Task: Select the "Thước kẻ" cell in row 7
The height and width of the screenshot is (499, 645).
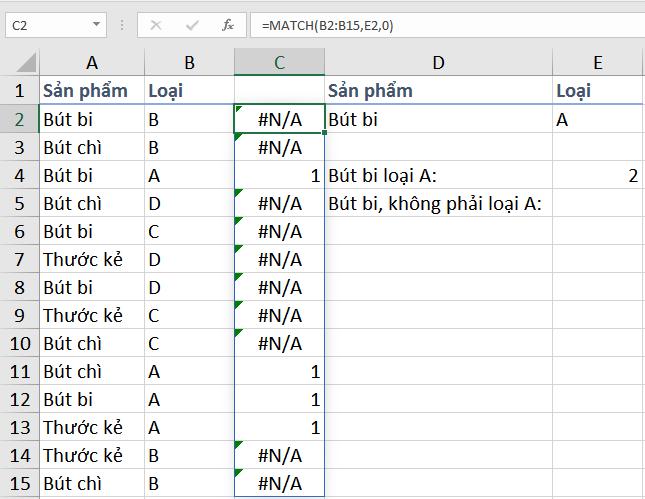Action: (x=92, y=259)
